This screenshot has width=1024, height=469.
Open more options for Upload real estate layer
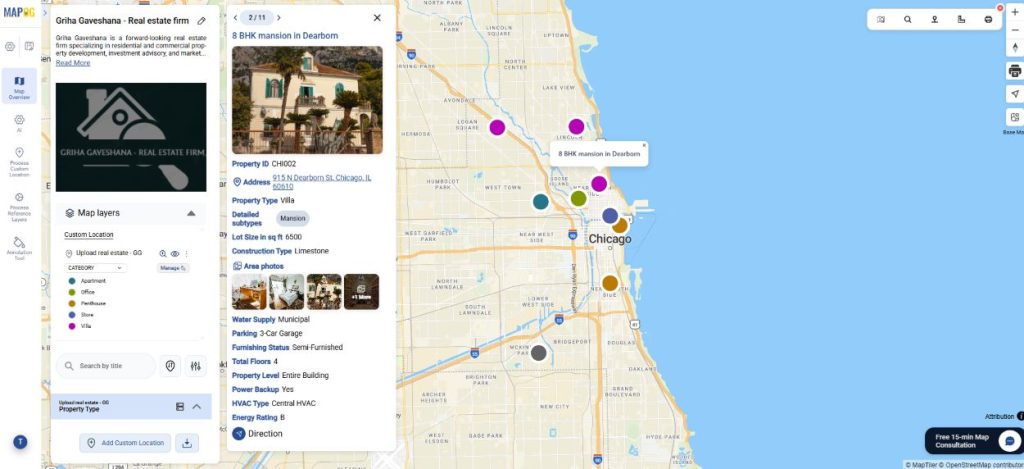tap(186, 253)
